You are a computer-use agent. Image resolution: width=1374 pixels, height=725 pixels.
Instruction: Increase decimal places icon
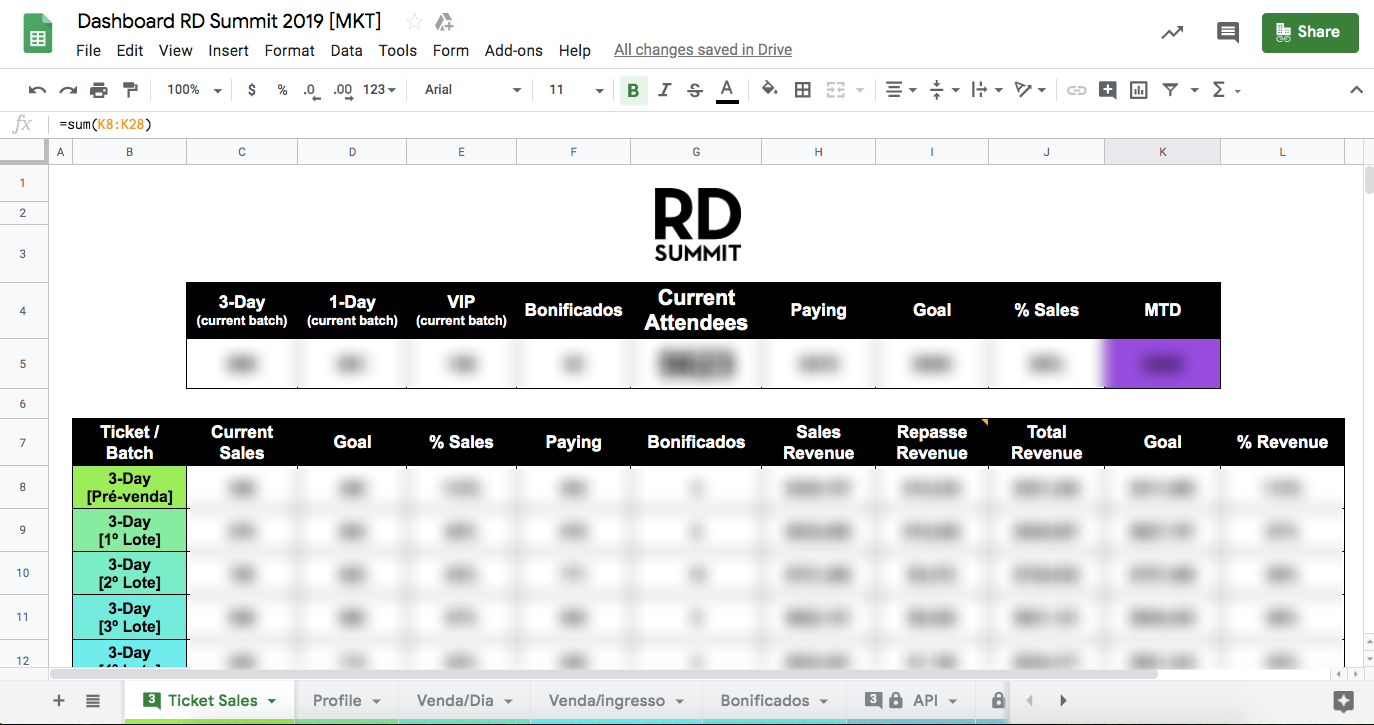(x=343, y=90)
